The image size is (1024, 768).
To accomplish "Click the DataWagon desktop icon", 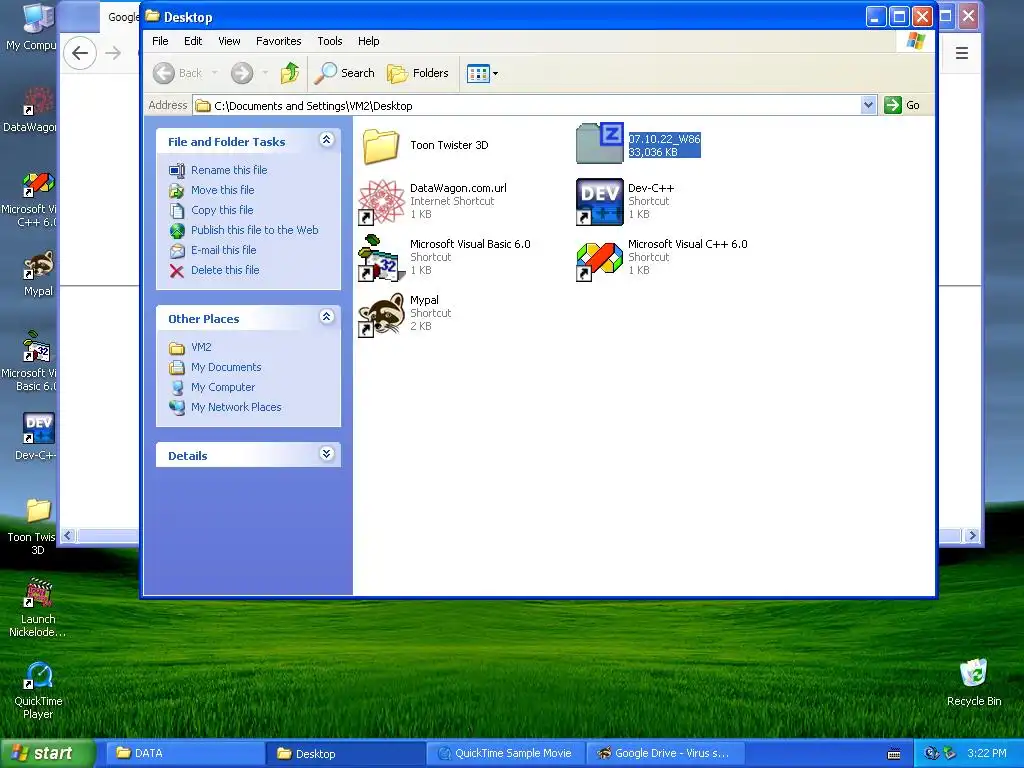I will [x=38, y=103].
